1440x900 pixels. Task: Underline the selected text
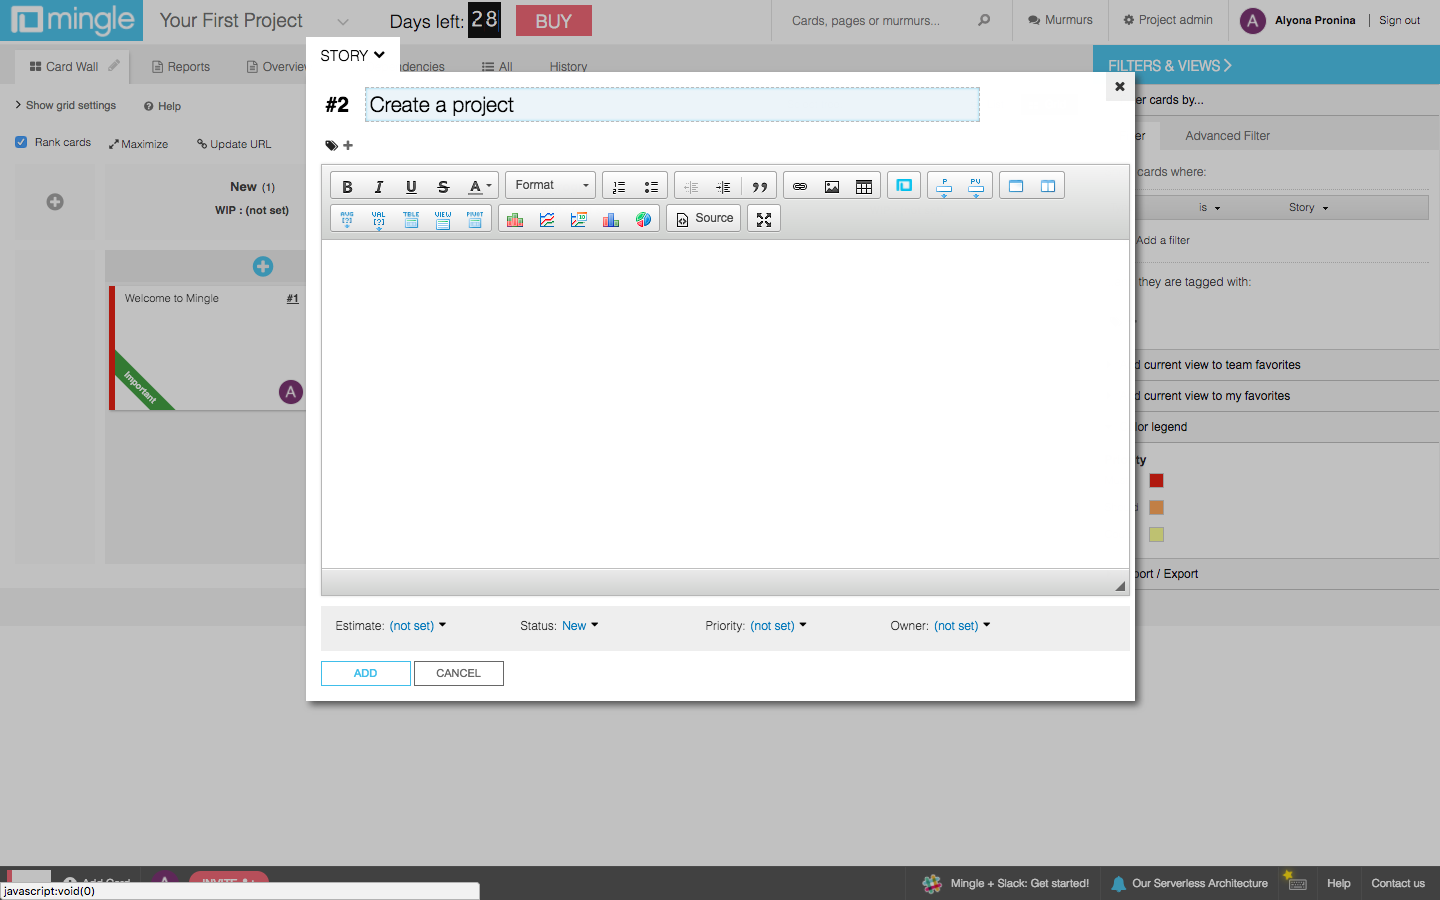(x=411, y=186)
